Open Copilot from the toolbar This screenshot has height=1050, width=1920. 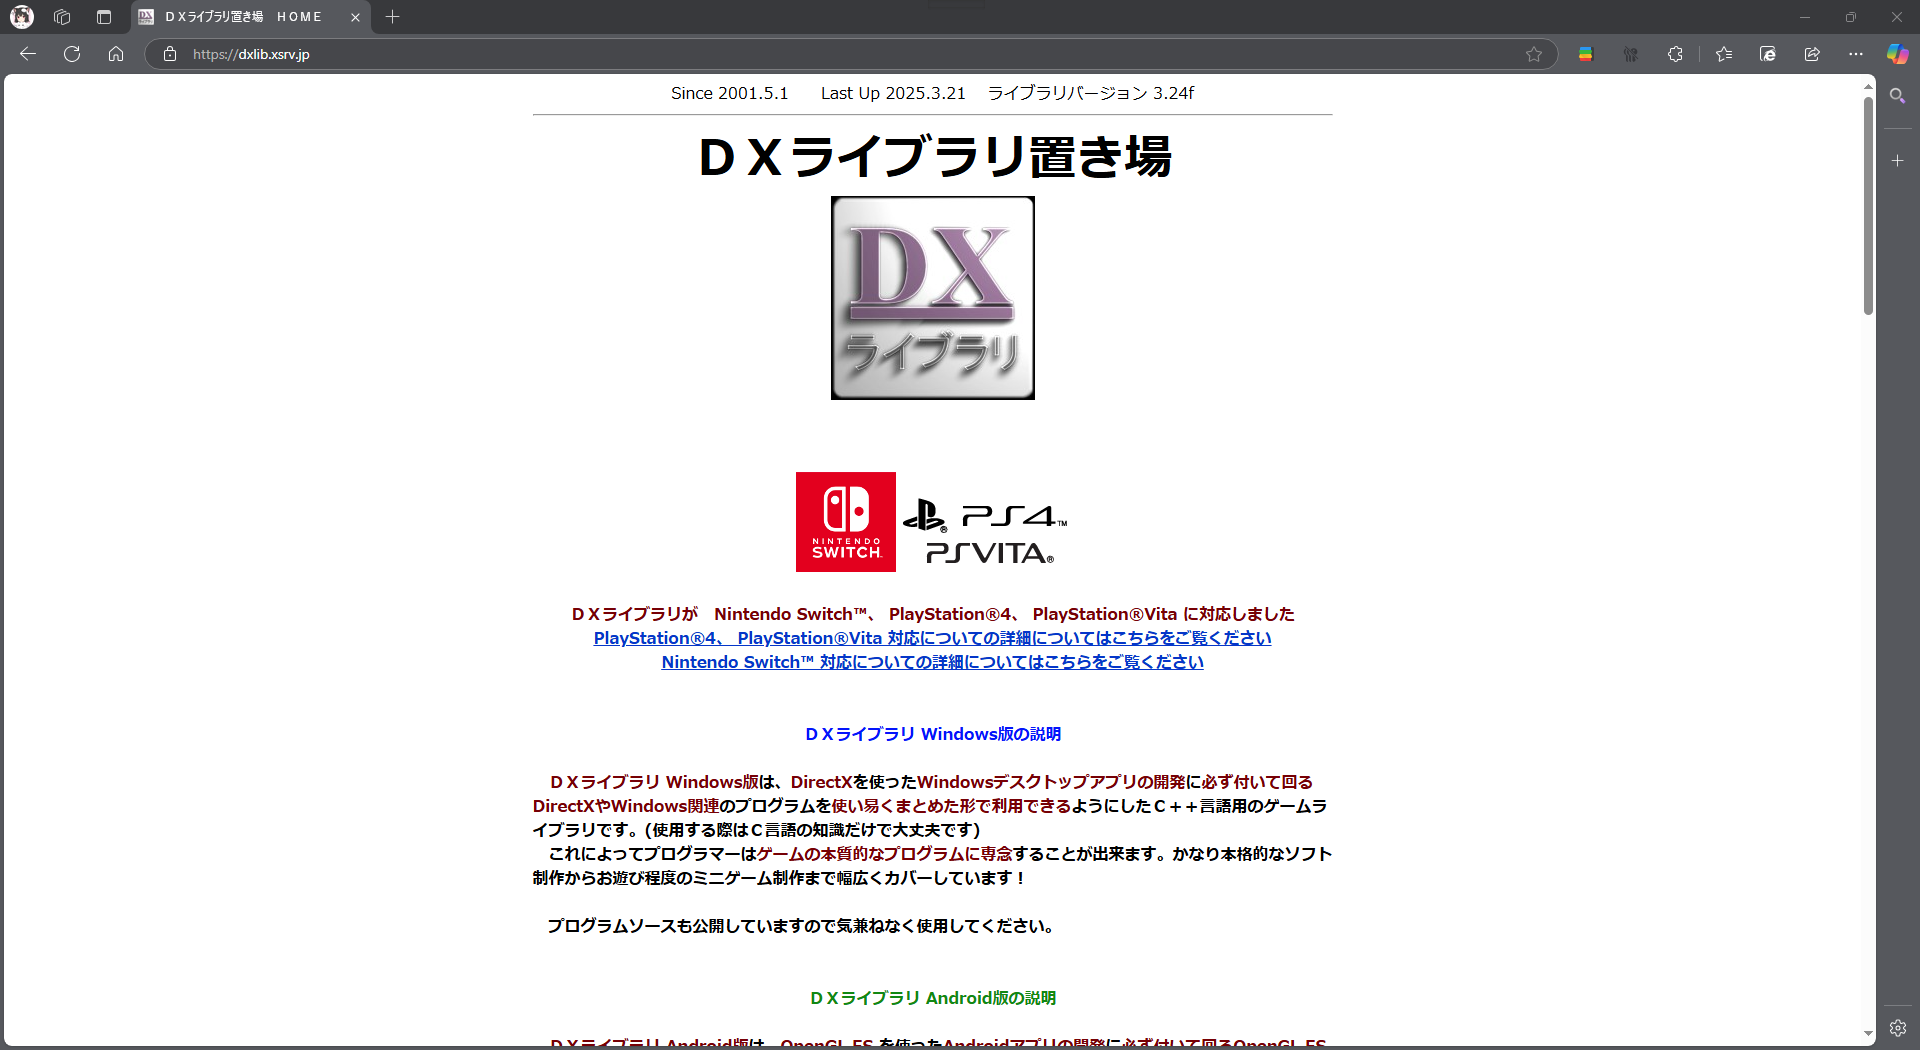[x=1898, y=54]
